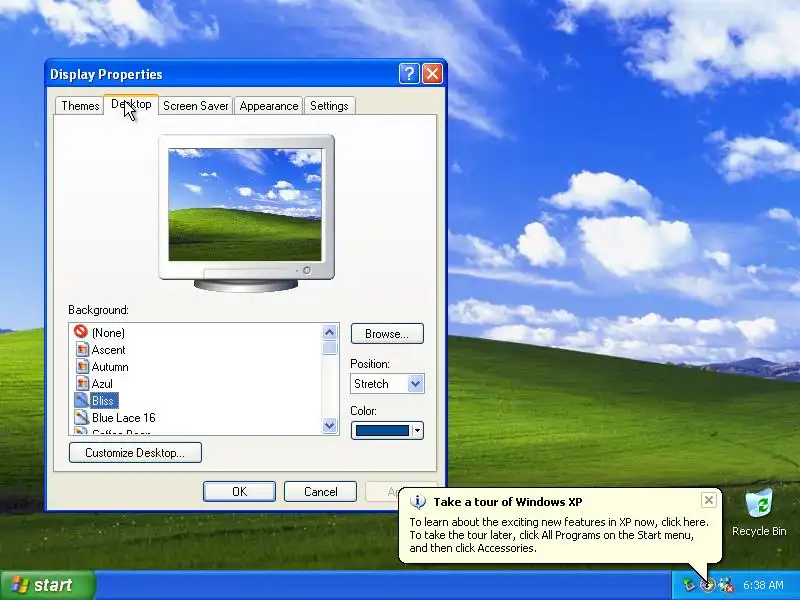The image size is (800, 600).
Task: Close the Display Properties dialog
Action: [x=432, y=74]
